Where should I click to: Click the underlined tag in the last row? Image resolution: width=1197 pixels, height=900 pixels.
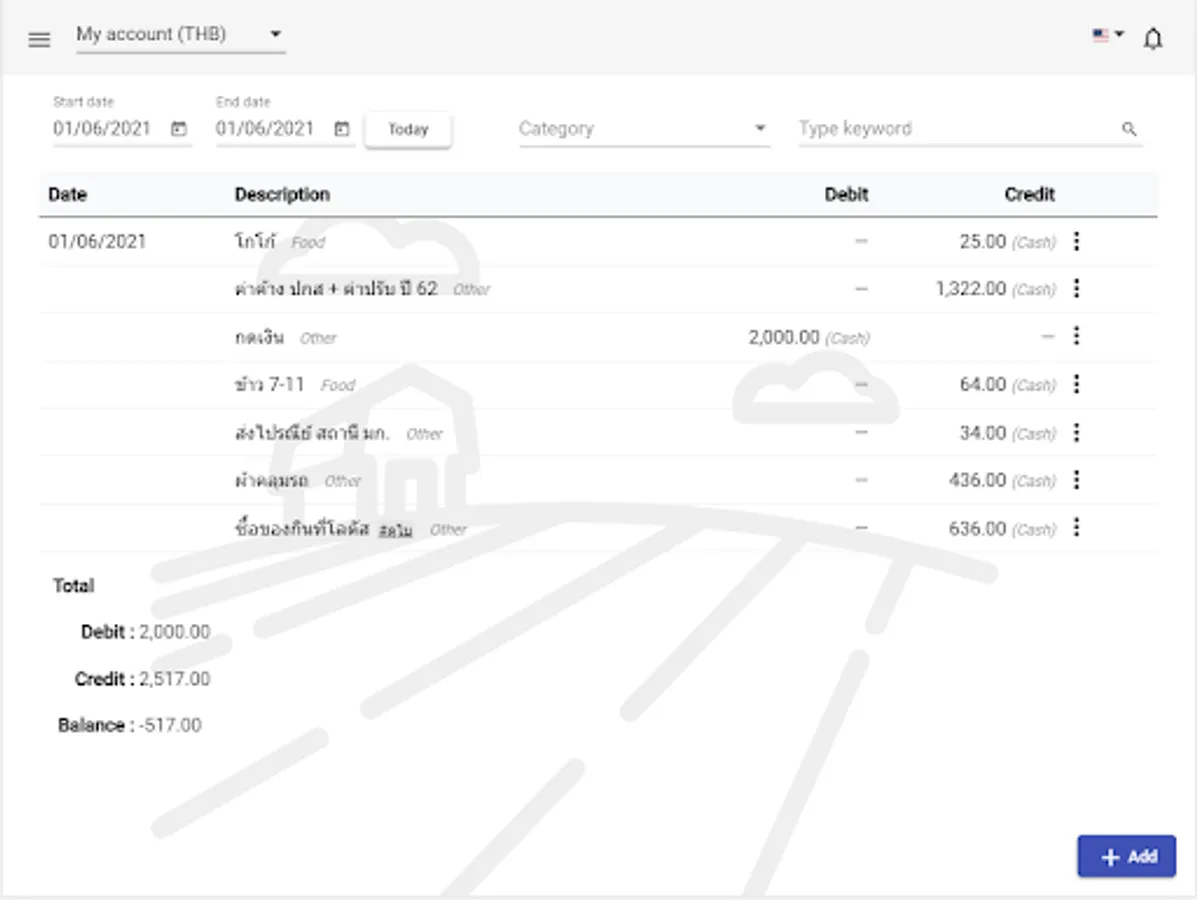point(395,530)
